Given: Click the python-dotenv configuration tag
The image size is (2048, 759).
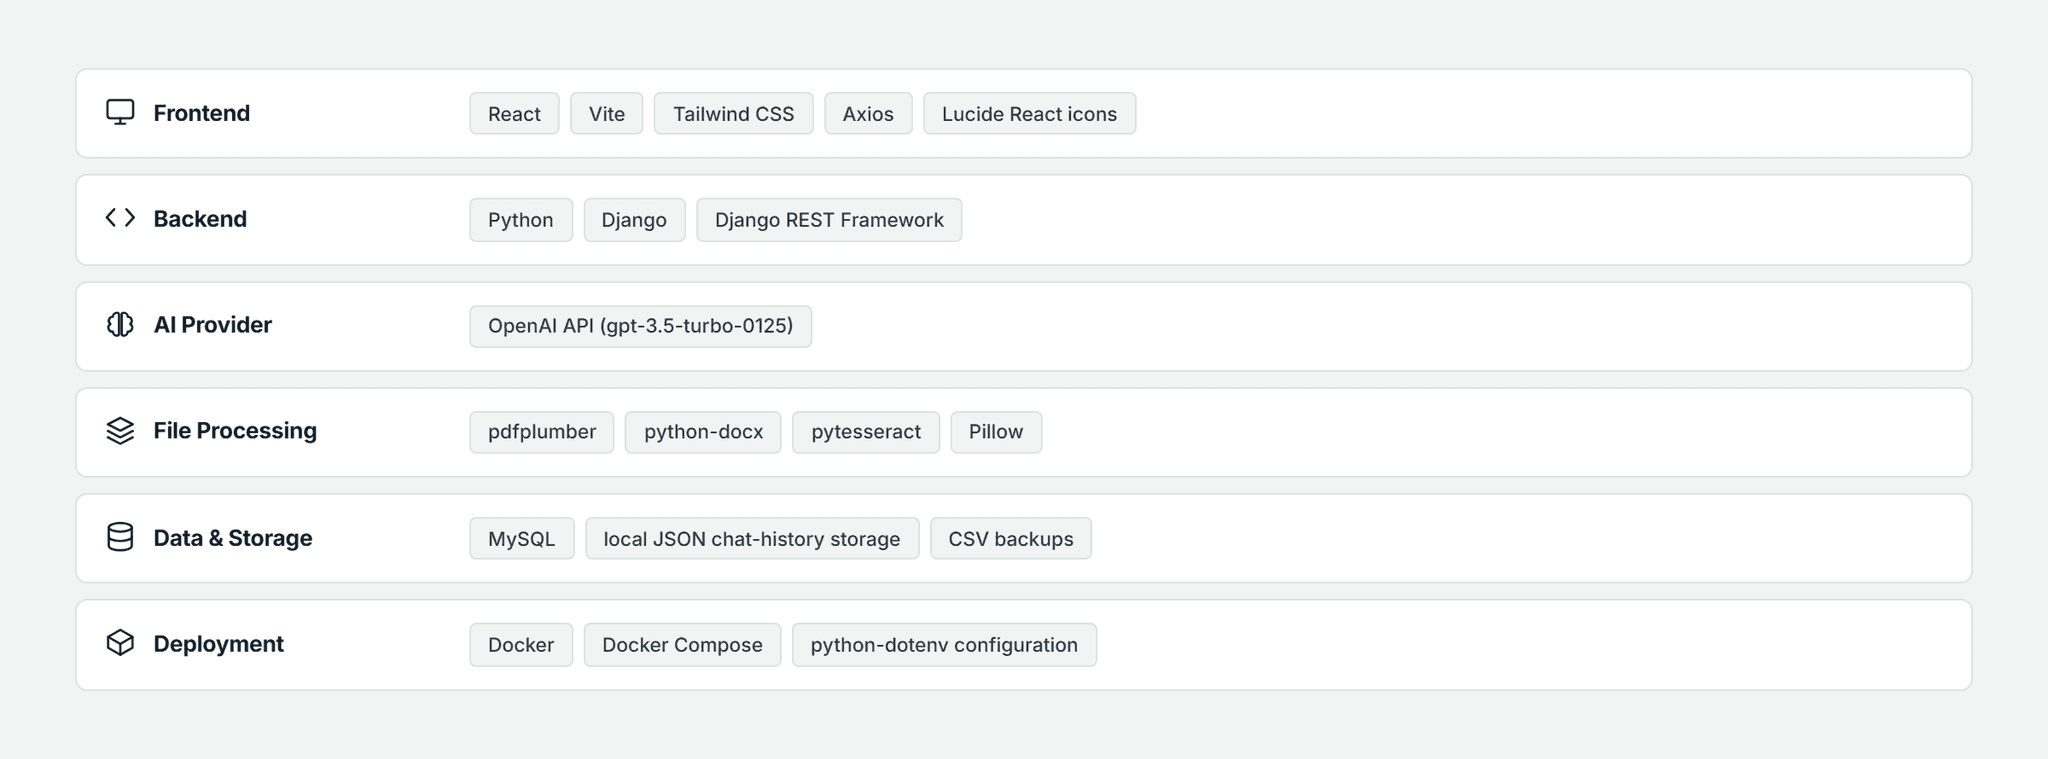Looking at the screenshot, I should (x=944, y=645).
